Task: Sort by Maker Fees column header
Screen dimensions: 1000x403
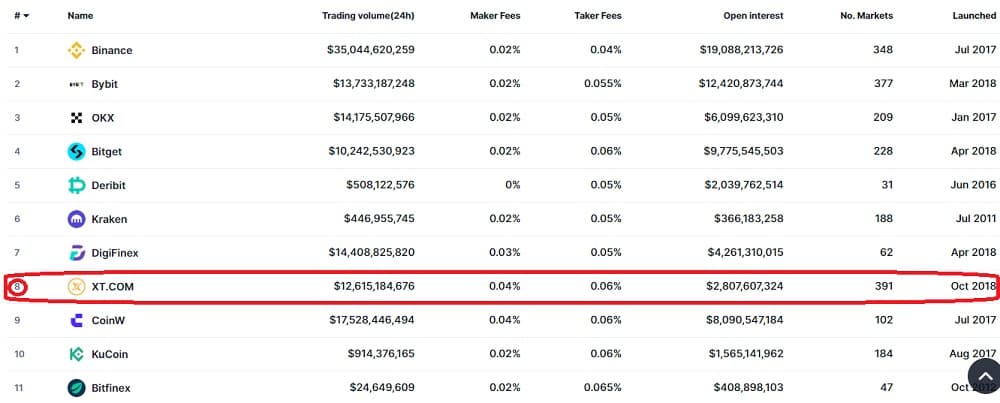Action: coord(495,16)
